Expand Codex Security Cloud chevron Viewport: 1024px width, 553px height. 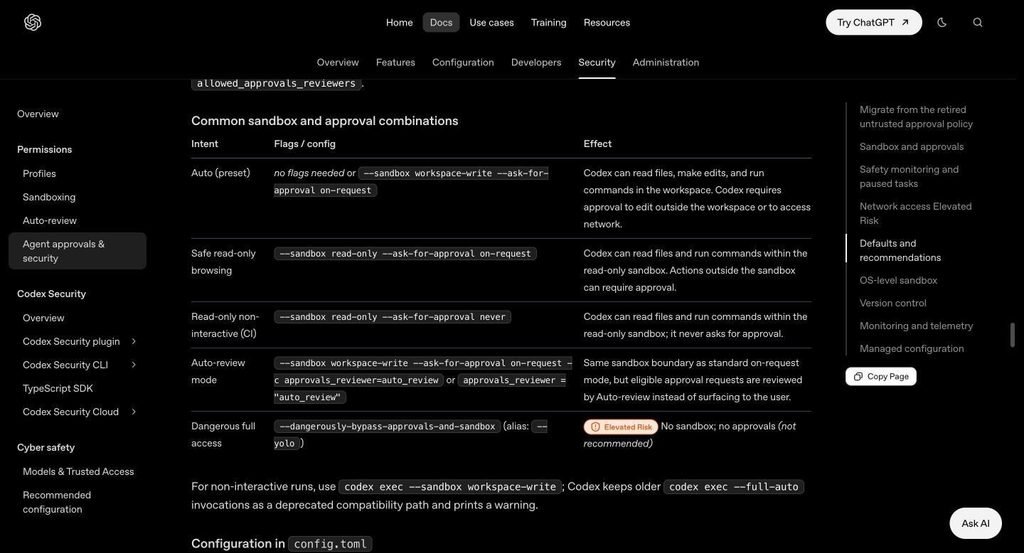(x=134, y=411)
